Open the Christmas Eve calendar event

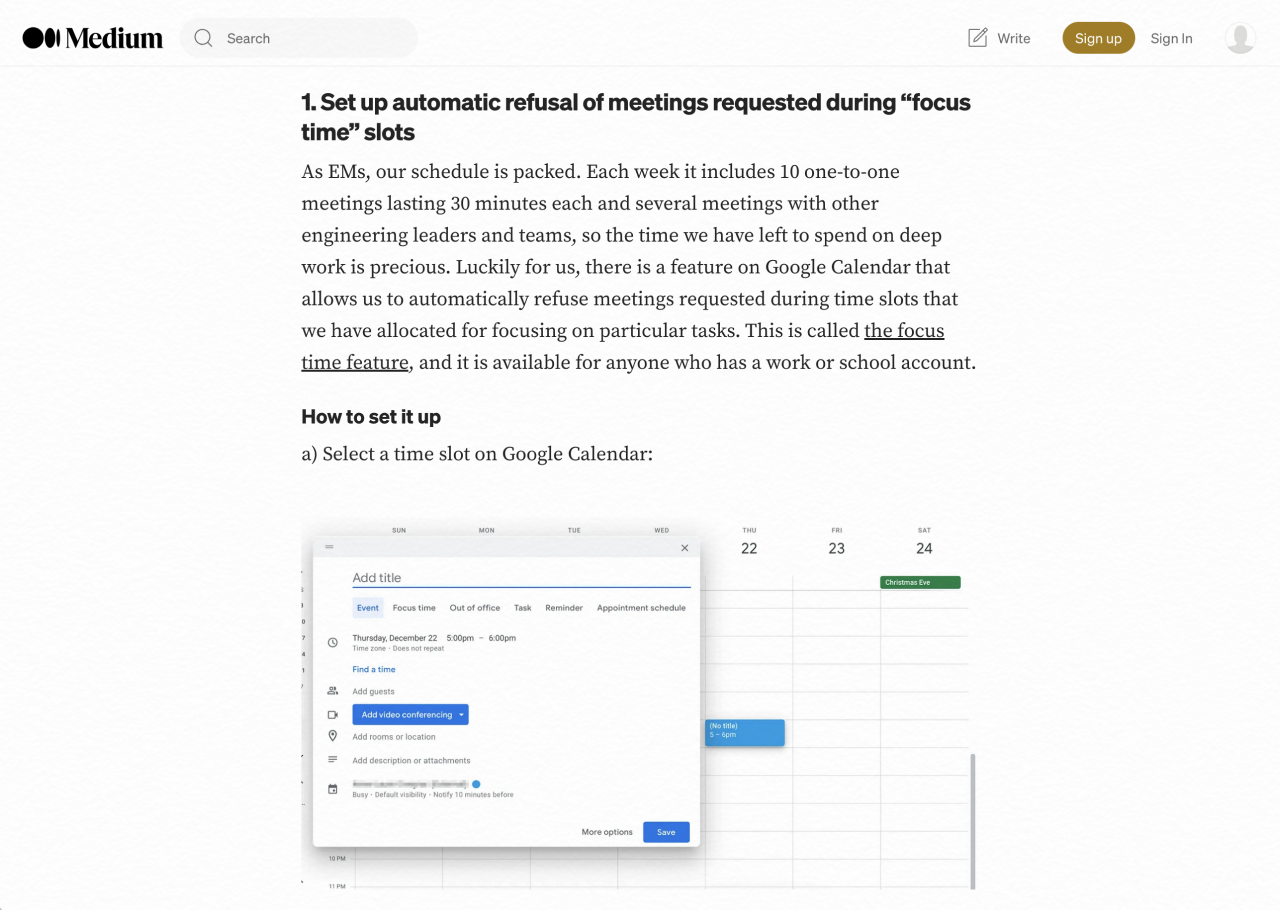point(920,582)
